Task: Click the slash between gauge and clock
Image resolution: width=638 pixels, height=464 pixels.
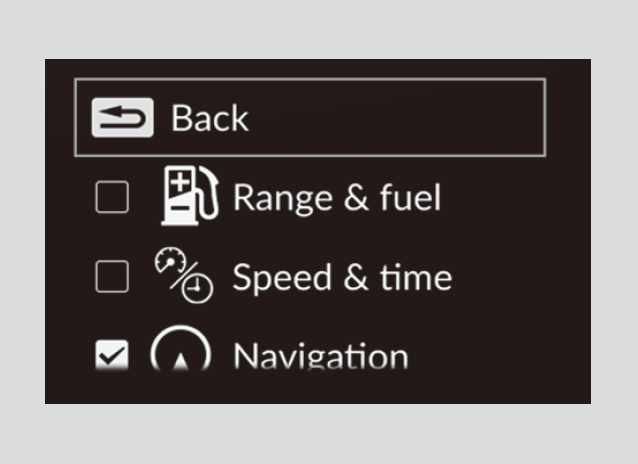Action: [185, 276]
